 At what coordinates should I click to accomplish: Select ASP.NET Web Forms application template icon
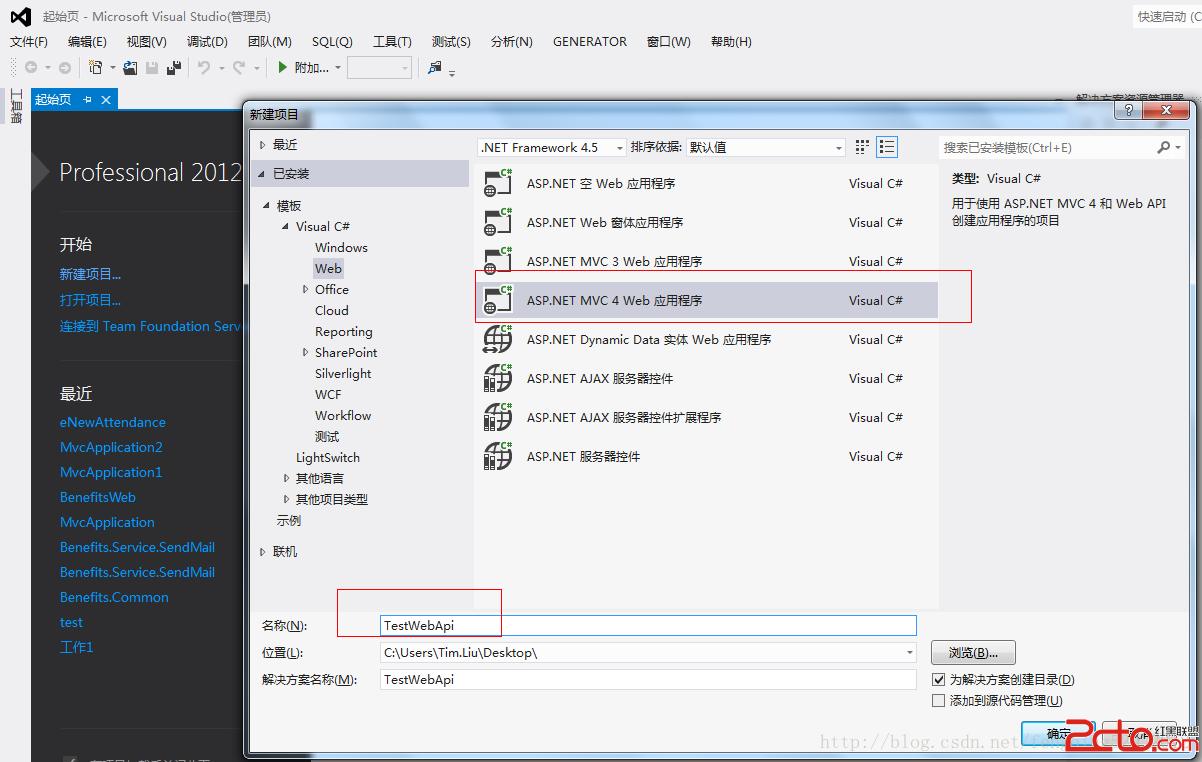498,223
